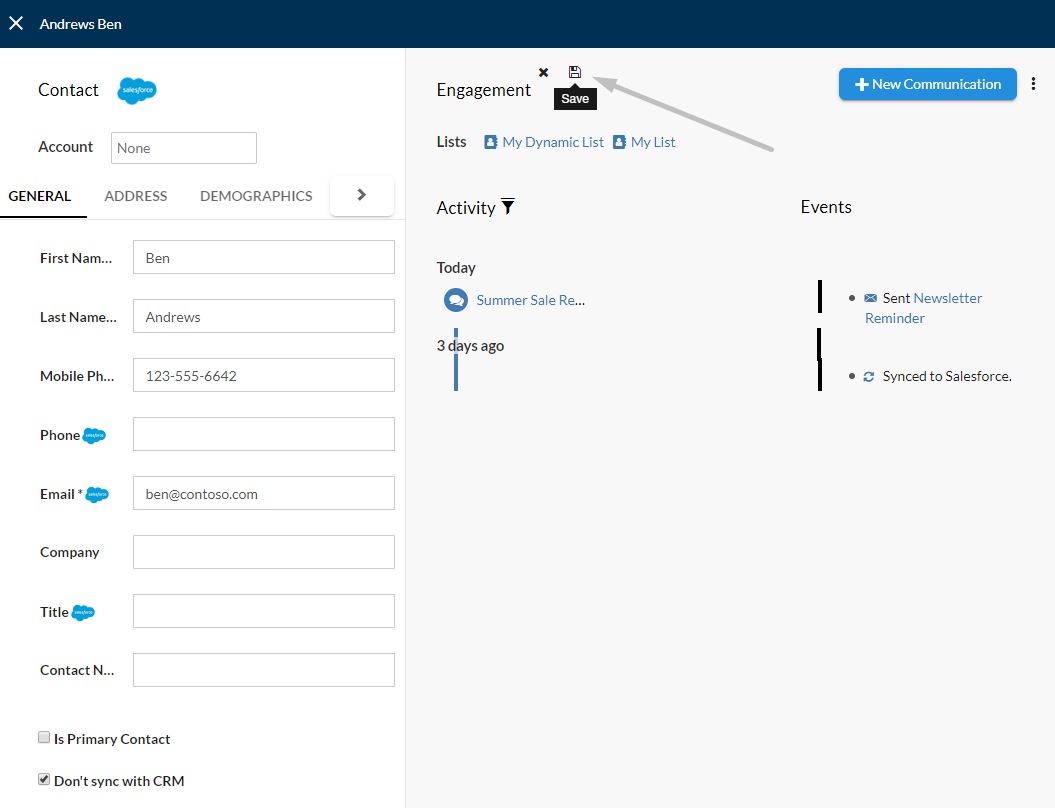Click the Salesforce logo next to Contact
This screenshot has height=808, width=1055.
tap(137, 90)
